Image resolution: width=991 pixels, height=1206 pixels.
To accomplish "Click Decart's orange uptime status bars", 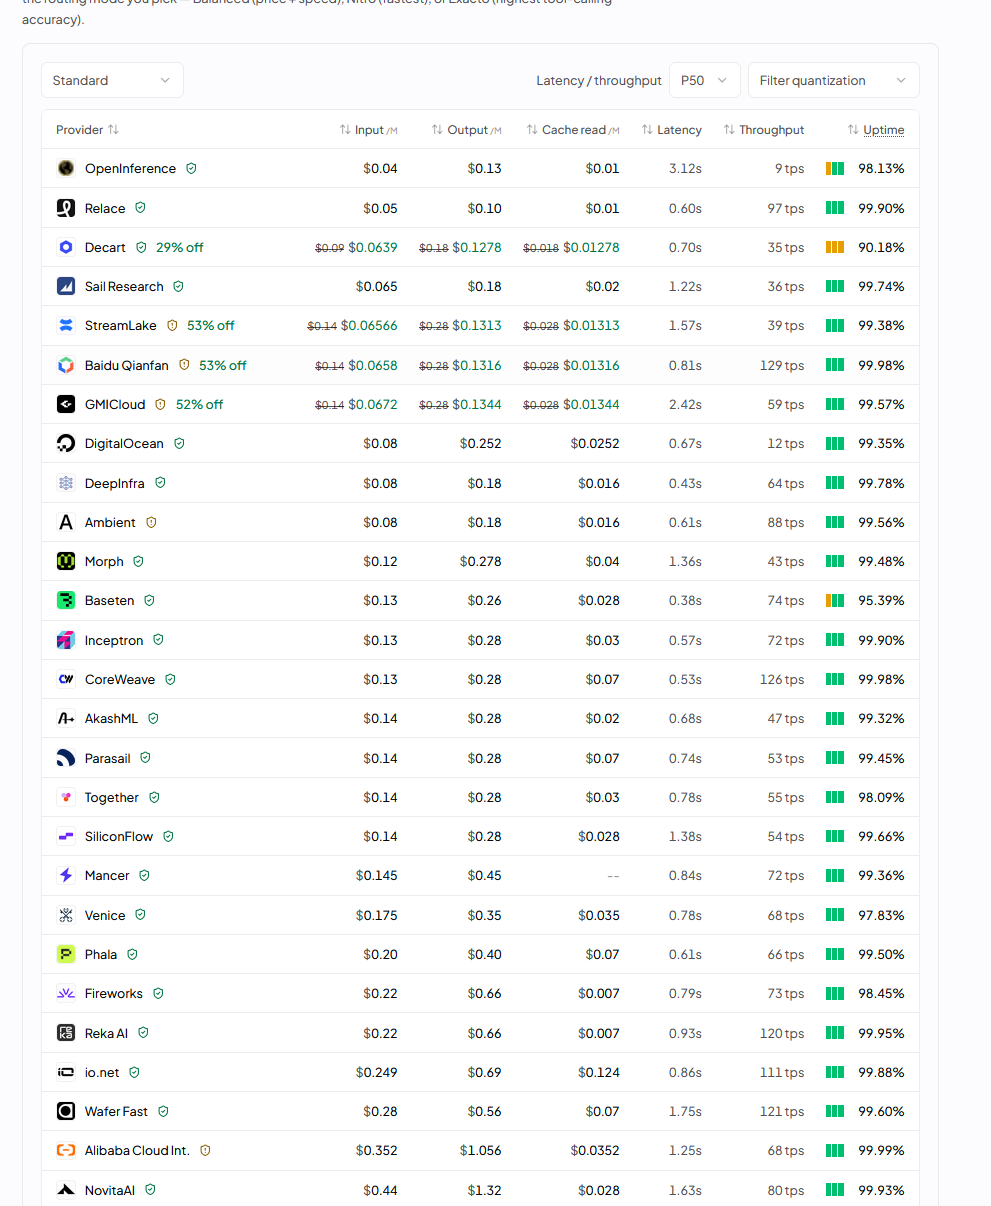I will [x=835, y=247].
